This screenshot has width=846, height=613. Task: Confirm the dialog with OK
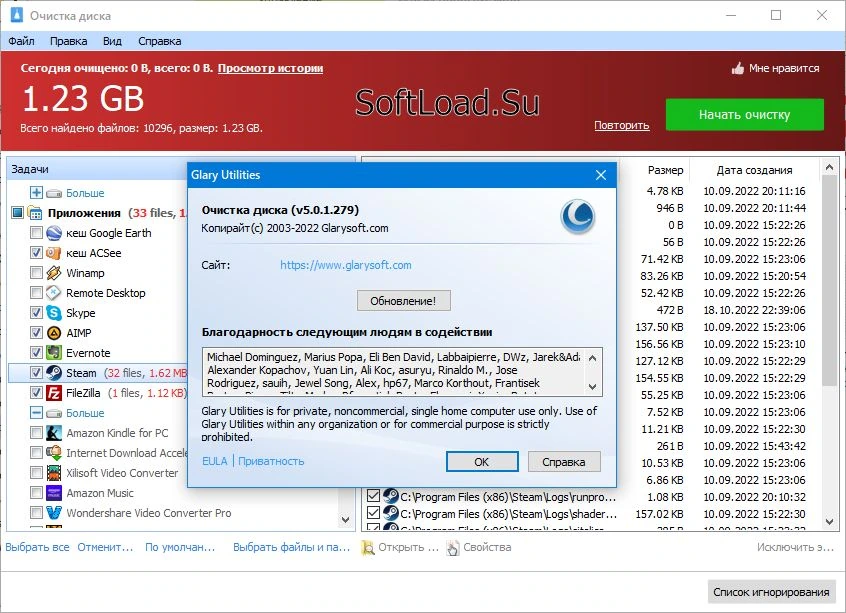pos(482,462)
